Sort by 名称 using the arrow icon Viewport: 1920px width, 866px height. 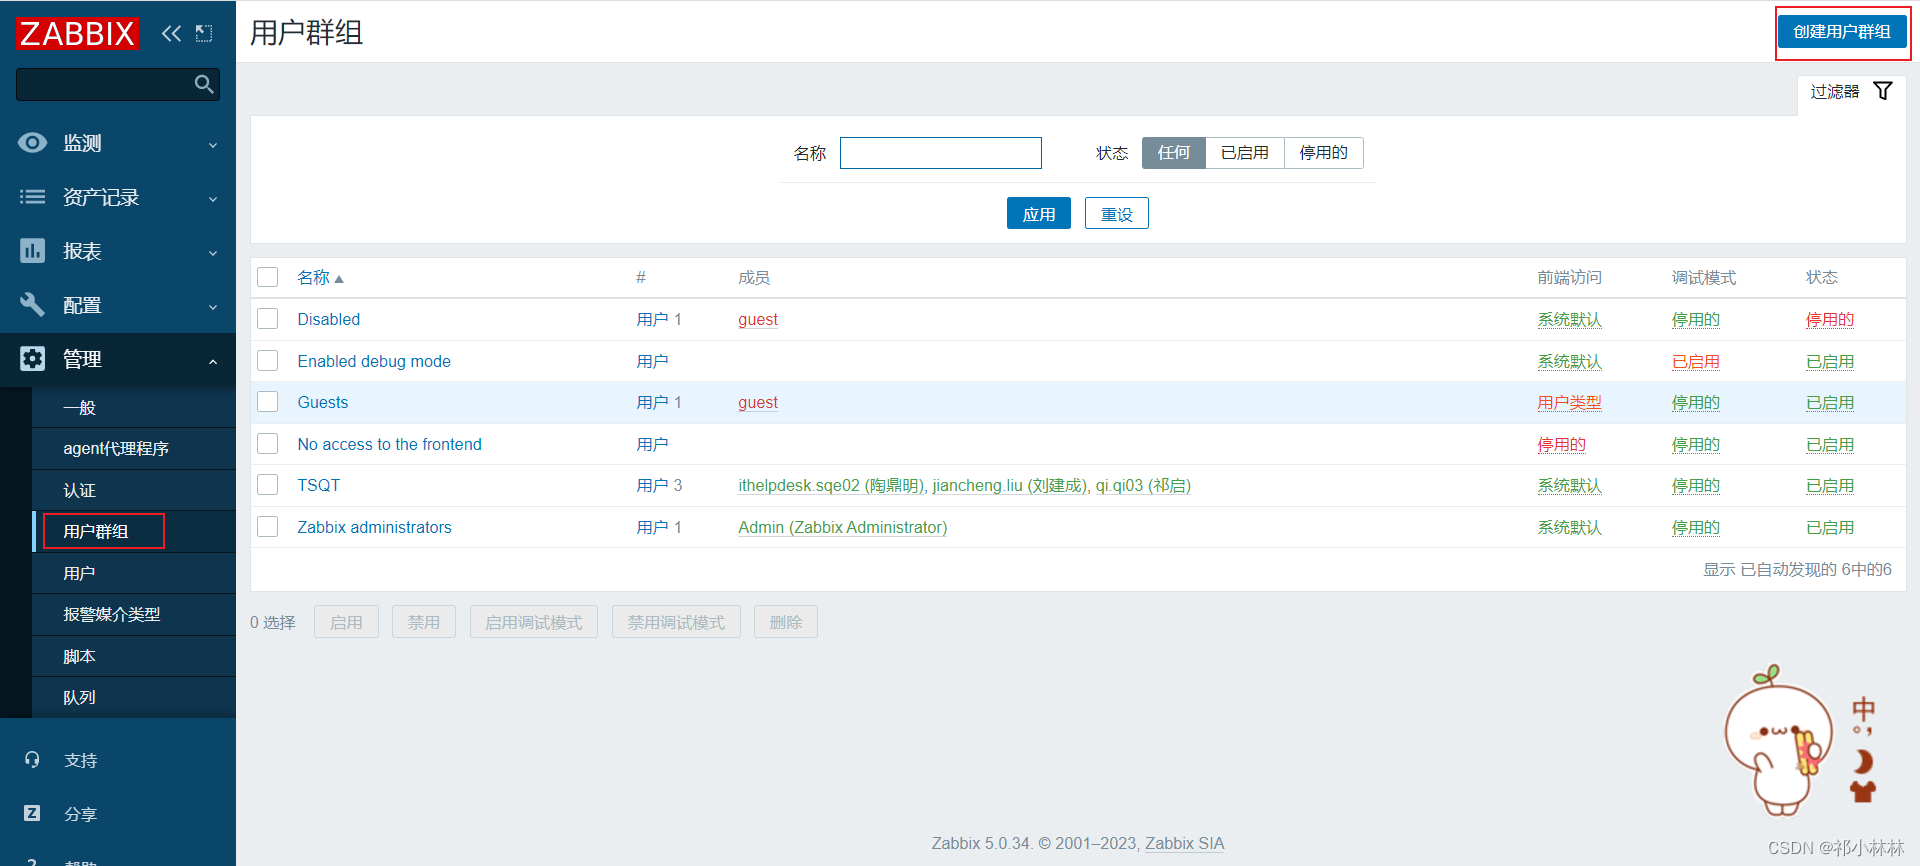[x=339, y=279]
